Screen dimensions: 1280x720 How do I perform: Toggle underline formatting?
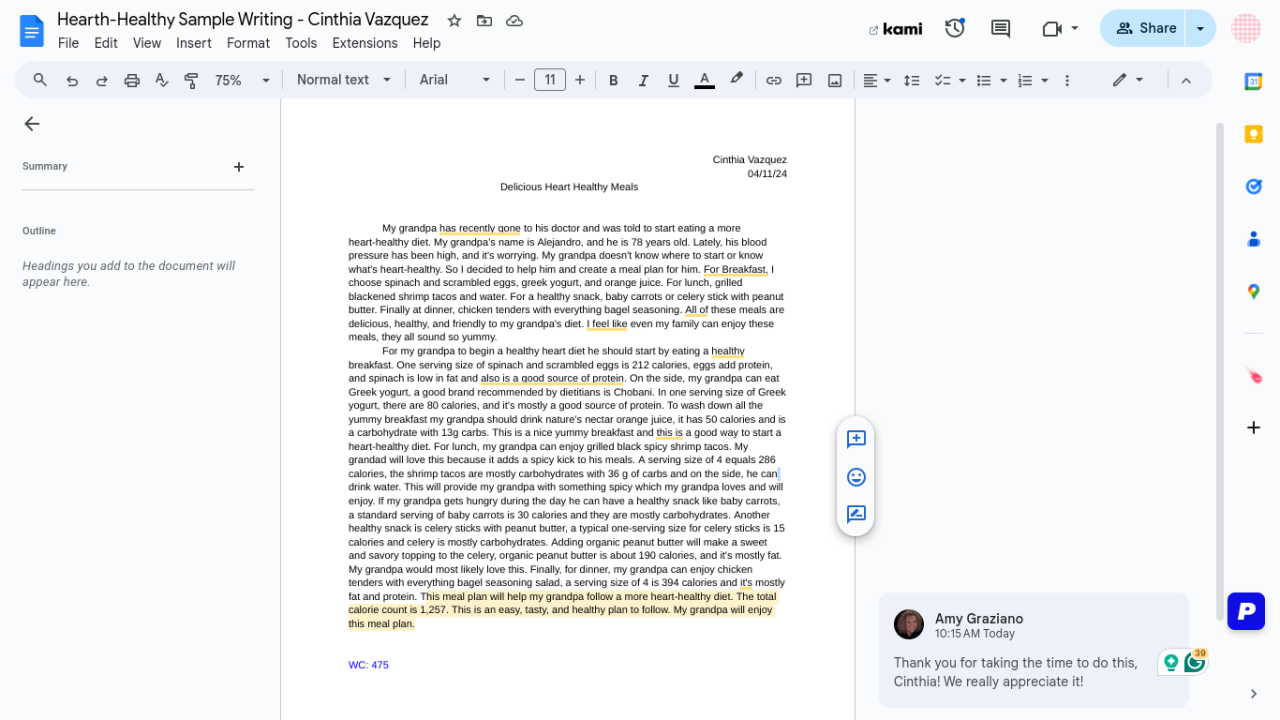coord(673,80)
